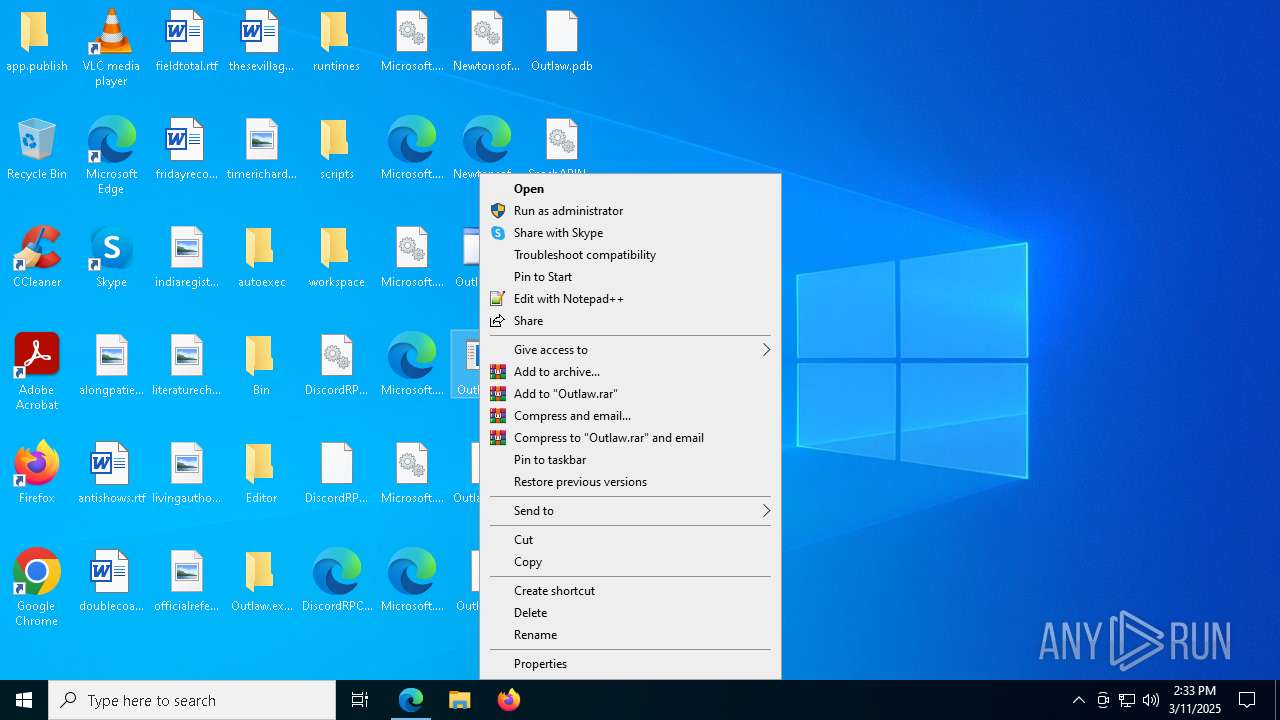Choose Rename in context menu
This screenshot has width=1280, height=720.
[630, 635]
